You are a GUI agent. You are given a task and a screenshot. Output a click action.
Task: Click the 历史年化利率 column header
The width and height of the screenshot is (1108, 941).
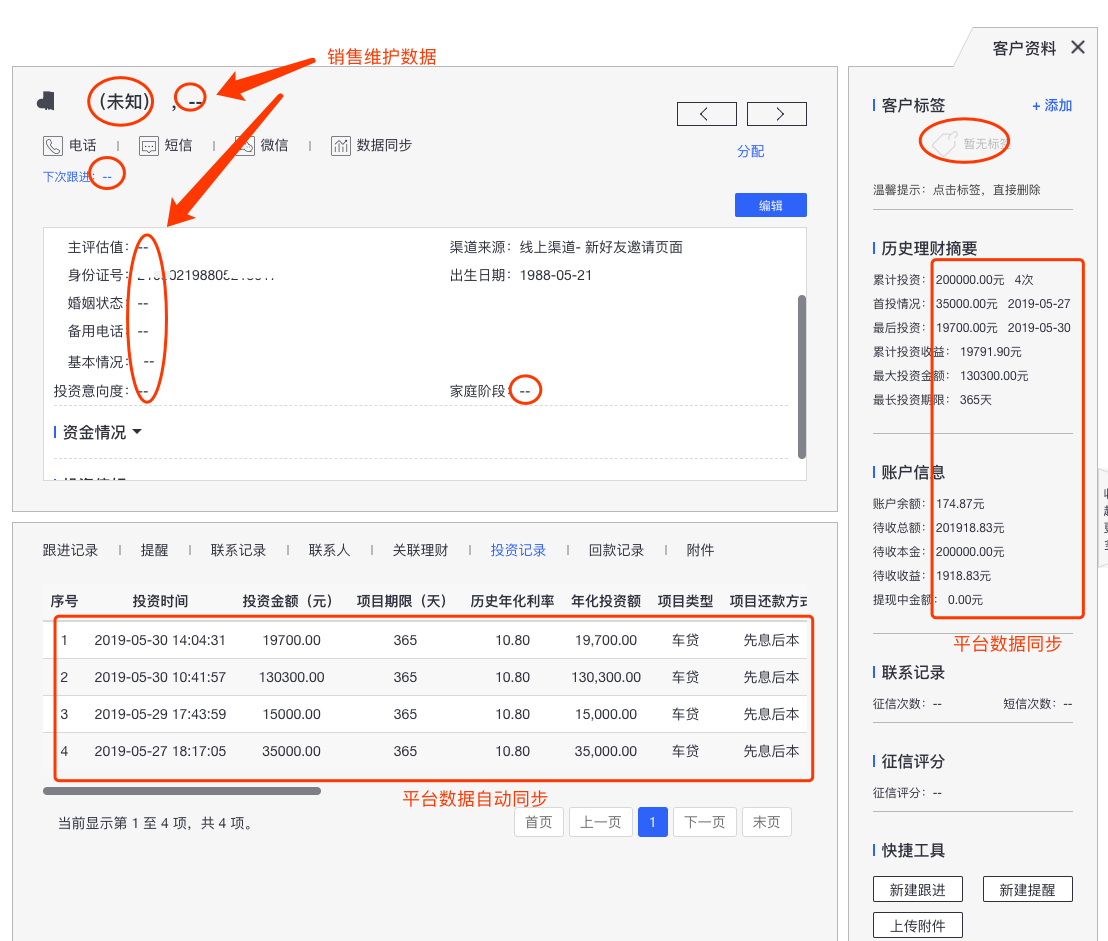coord(512,601)
